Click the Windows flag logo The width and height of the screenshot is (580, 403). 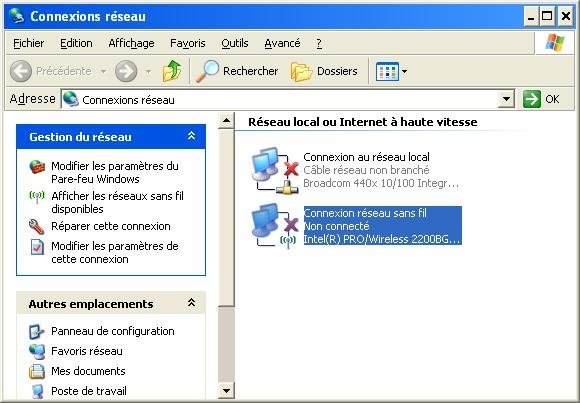(x=554, y=43)
